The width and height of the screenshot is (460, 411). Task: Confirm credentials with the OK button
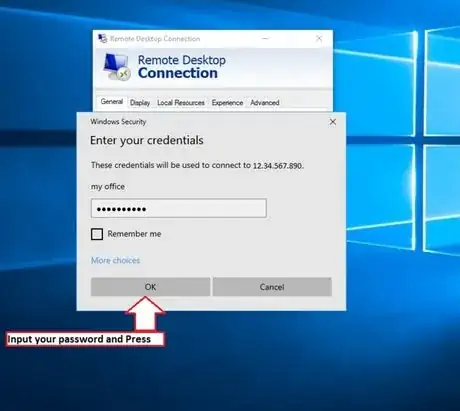click(x=150, y=287)
